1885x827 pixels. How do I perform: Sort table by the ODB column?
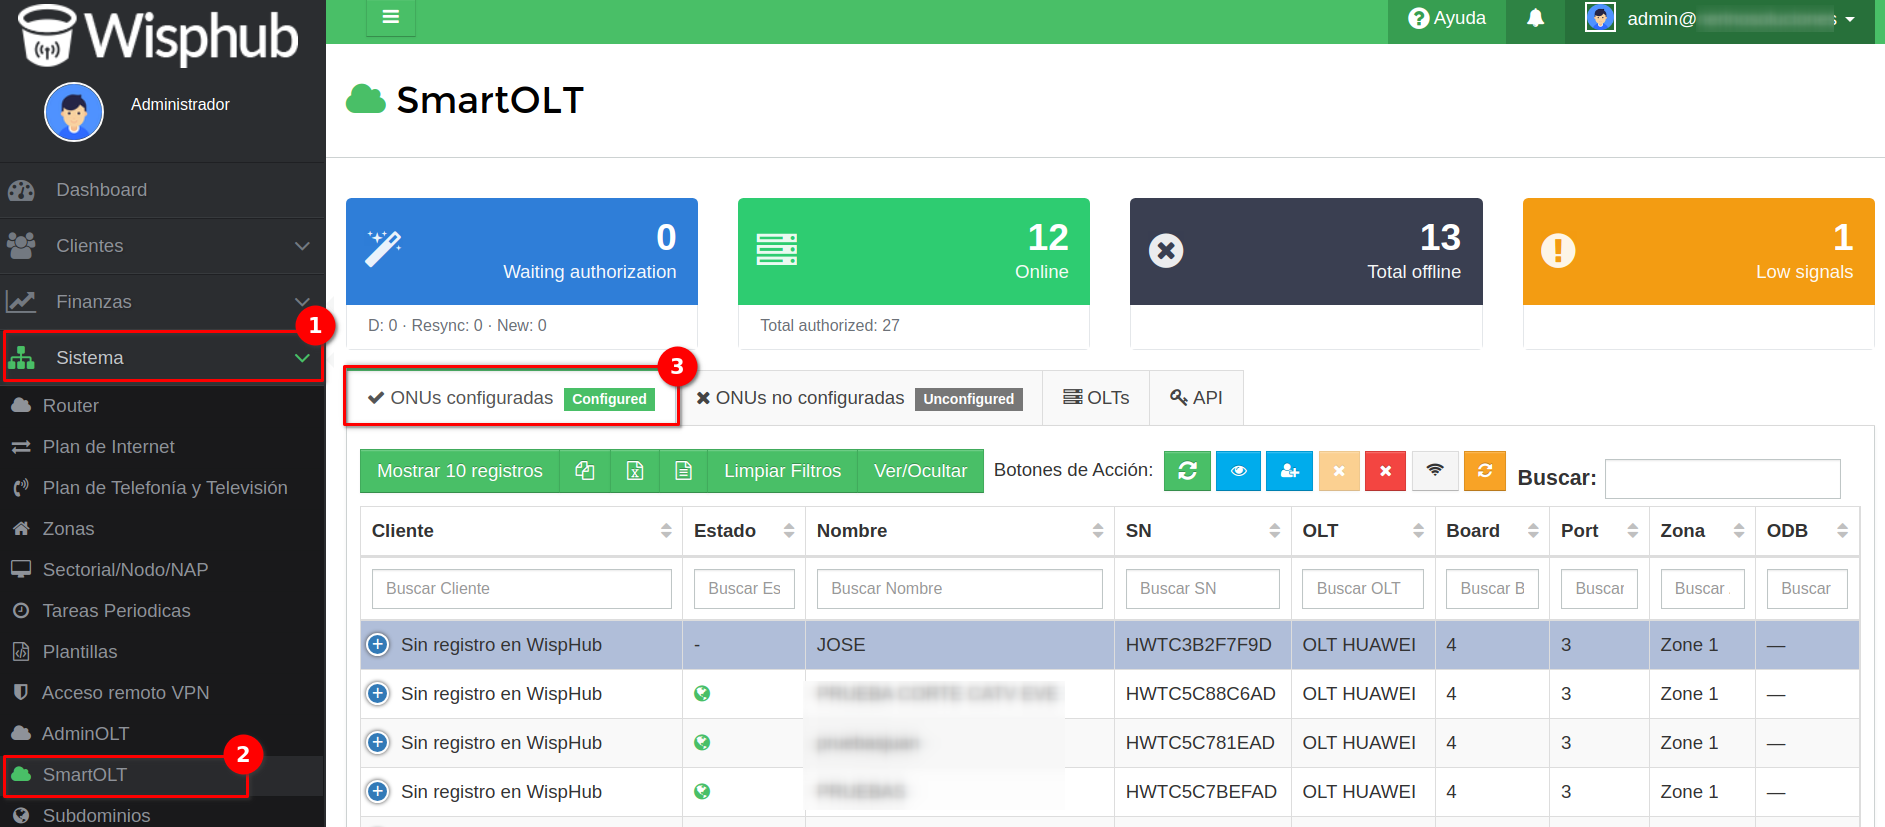tap(1807, 531)
